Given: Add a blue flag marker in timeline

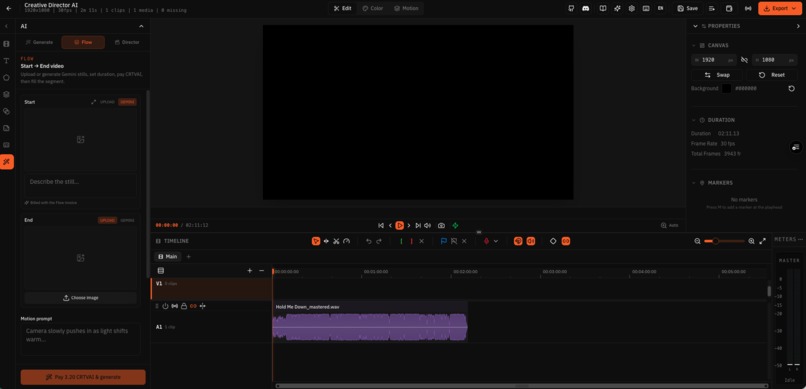Looking at the screenshot, I should click(444, 241).
